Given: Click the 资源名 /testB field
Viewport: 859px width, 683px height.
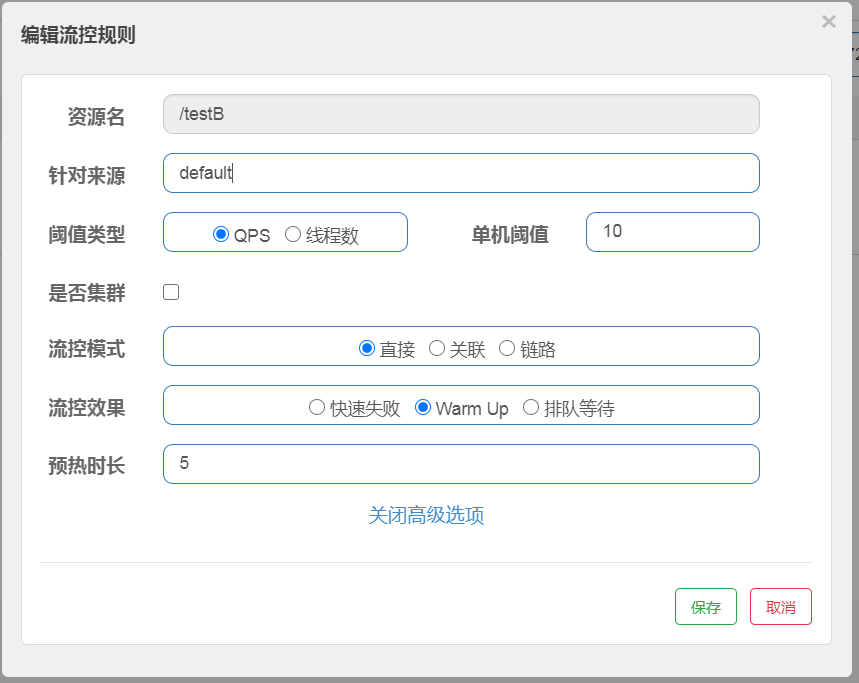Looking at the screenshot, I should point(461,114).
